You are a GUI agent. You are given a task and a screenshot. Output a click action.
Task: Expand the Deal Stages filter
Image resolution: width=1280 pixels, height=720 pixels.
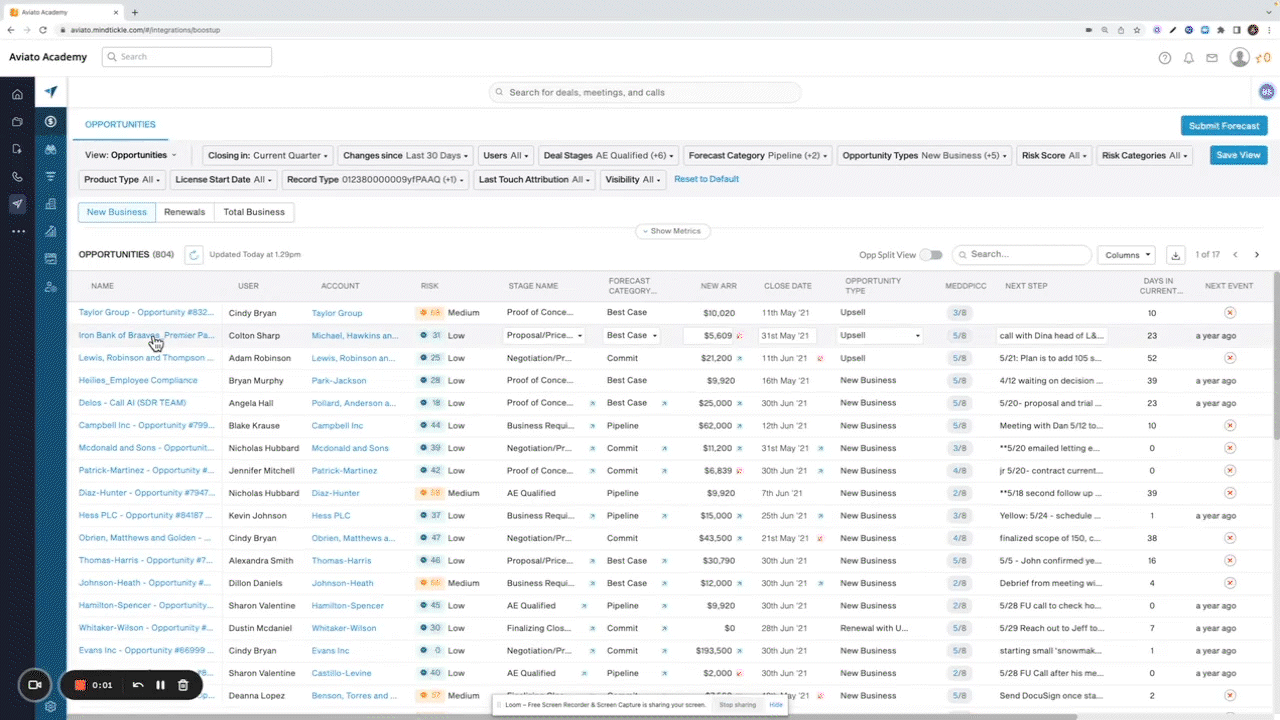tap(608, 156)
